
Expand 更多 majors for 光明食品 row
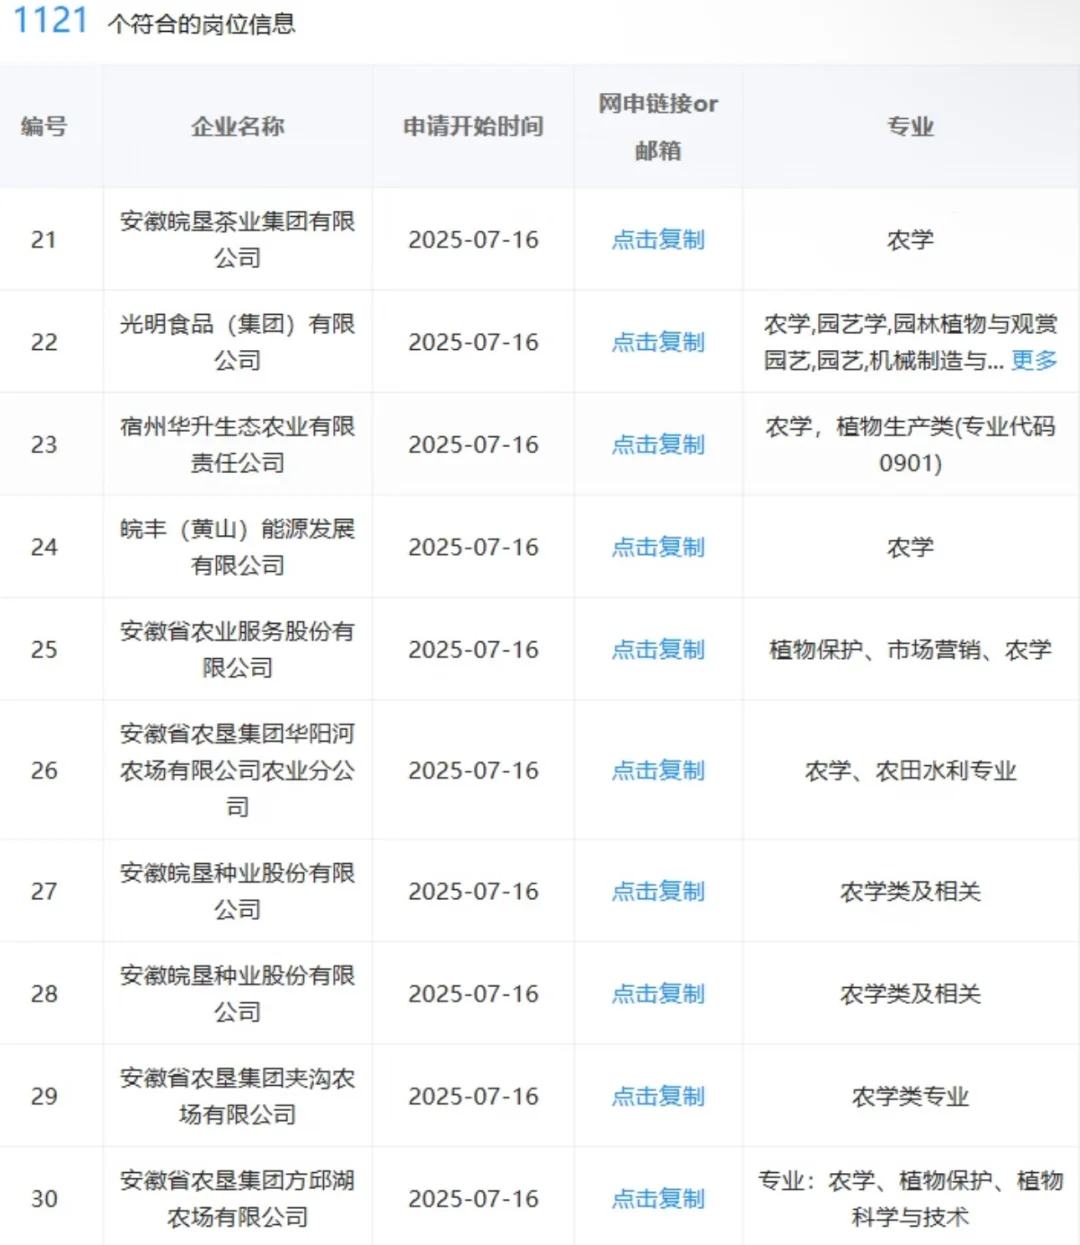(x=1034, y=360)
